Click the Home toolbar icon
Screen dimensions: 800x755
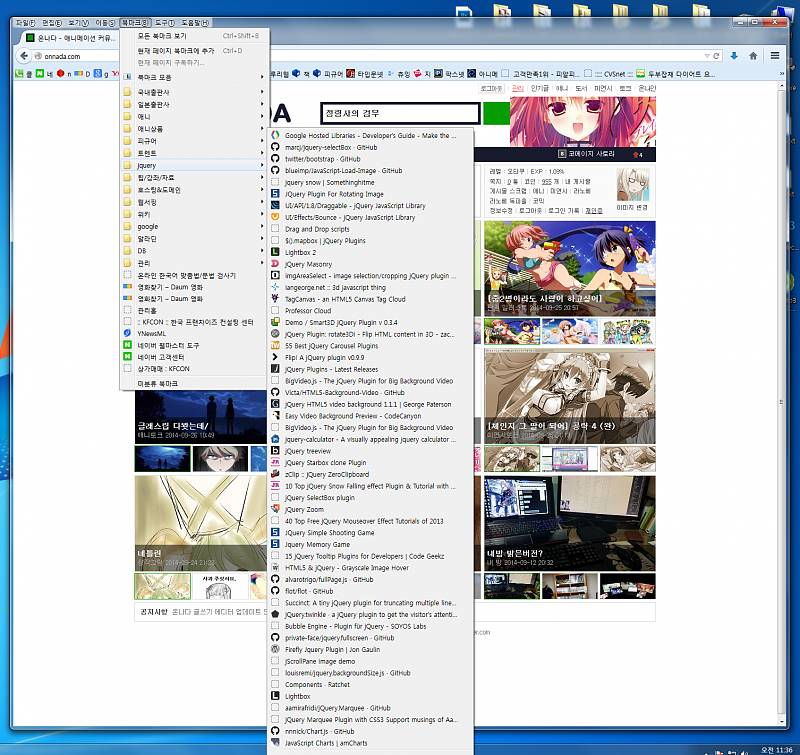coord(755,55)
